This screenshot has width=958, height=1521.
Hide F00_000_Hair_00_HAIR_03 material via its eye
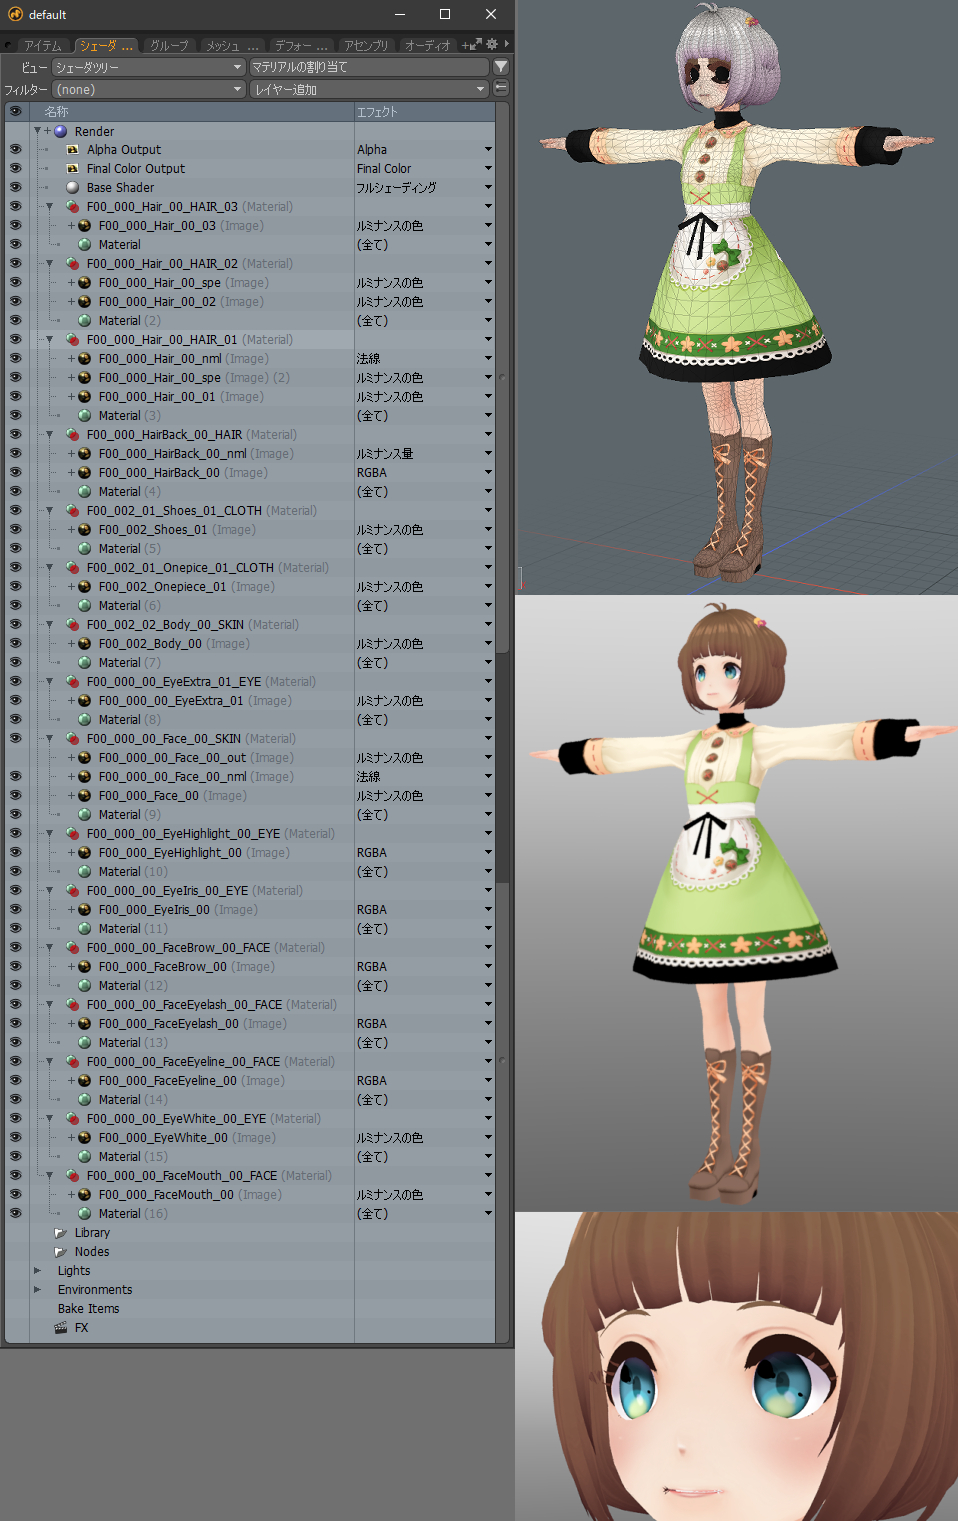click(15, 207)
